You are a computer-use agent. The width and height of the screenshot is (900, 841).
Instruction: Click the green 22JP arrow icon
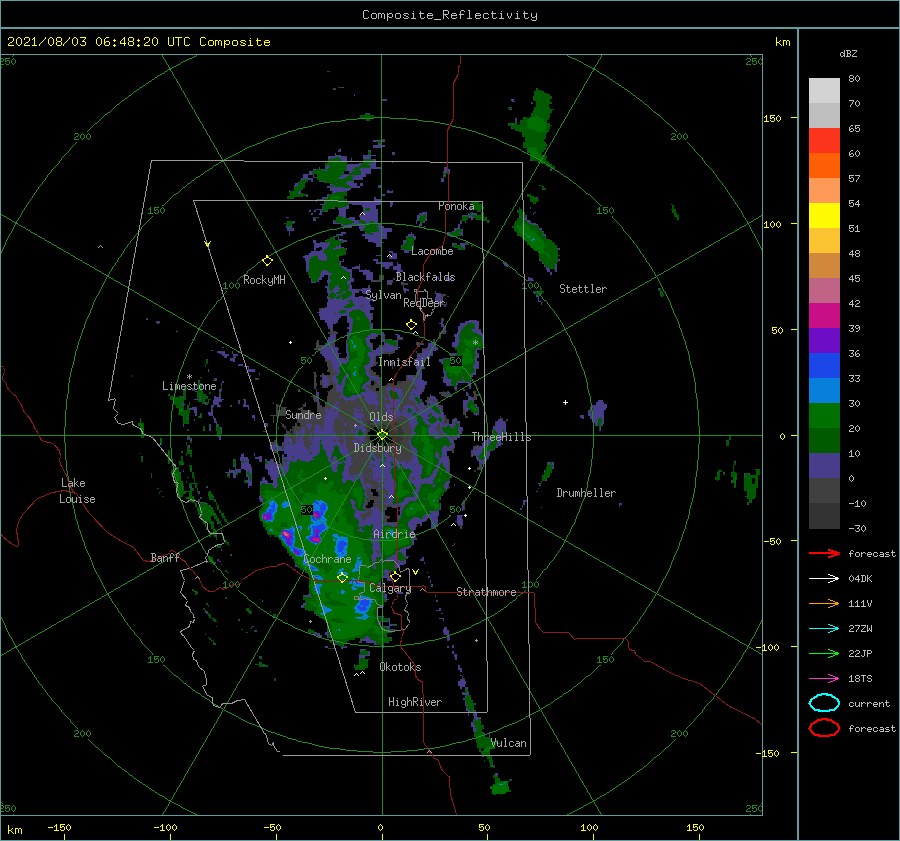(x=824, y=653)
